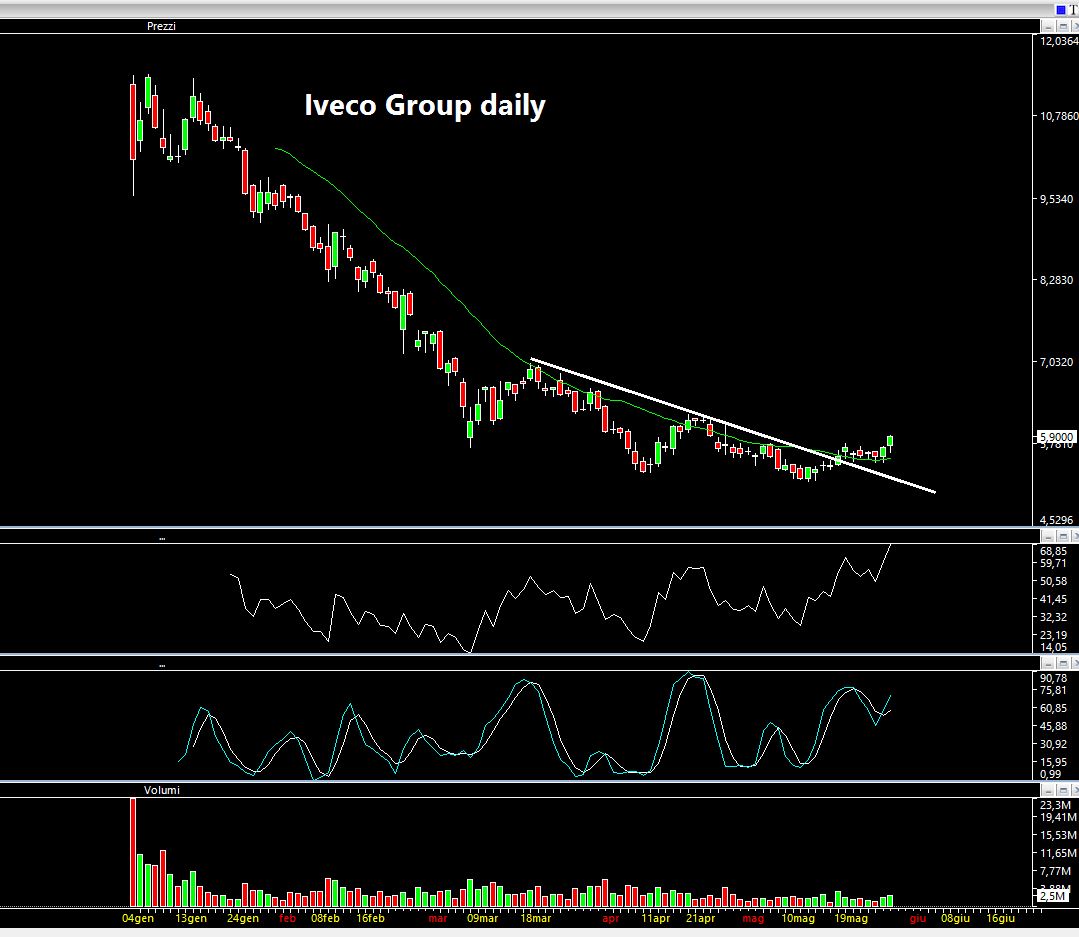Click the 90,78 stochastic axis value
1079x937 pixels.
point(1054,678)
